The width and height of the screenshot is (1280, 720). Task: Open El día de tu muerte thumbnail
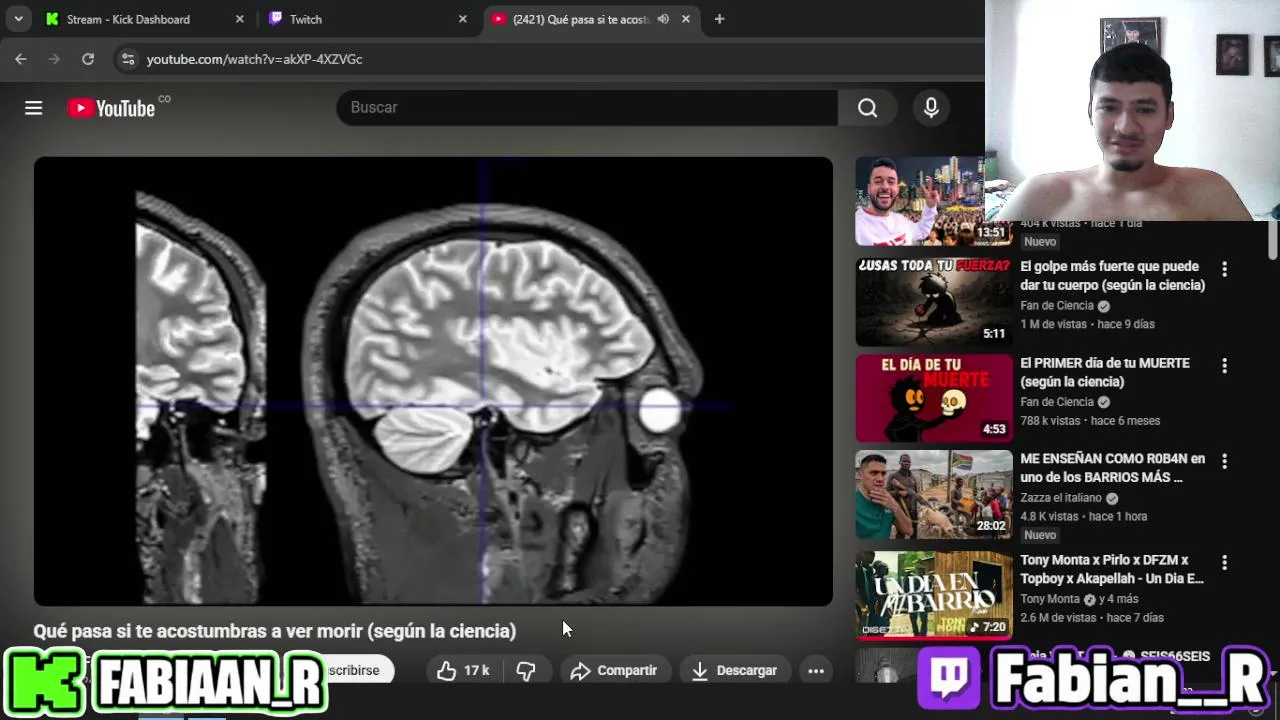(x=934, y=397)
